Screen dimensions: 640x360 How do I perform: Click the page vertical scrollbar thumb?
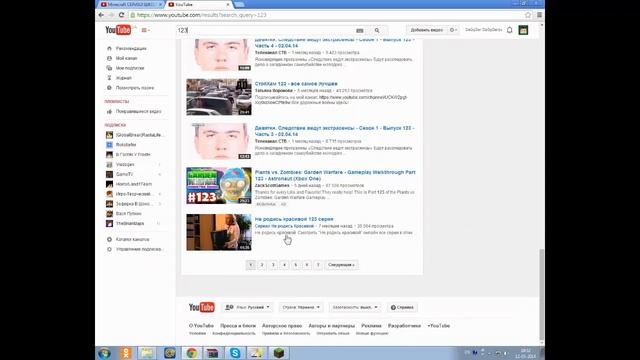pyautogui.click(x=542, y=295)
